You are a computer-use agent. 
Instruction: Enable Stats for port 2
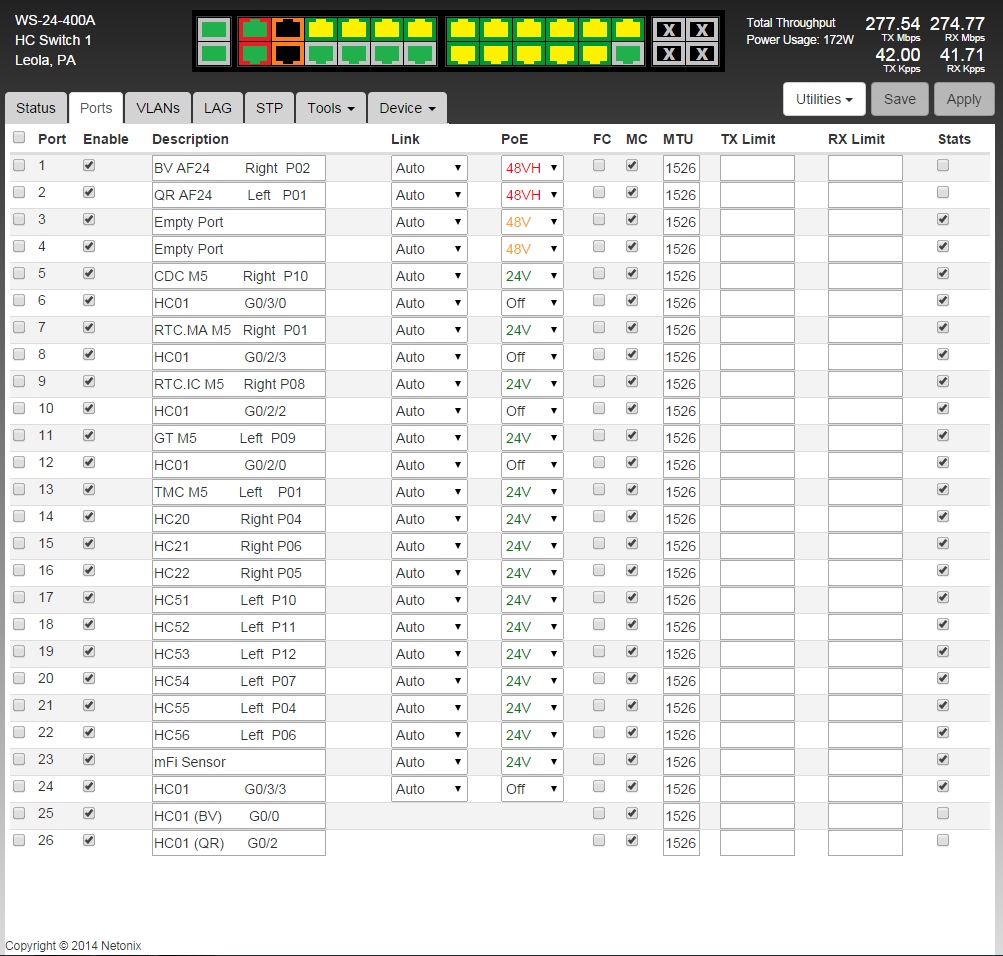pyautogui.click(x=943, y=192)
